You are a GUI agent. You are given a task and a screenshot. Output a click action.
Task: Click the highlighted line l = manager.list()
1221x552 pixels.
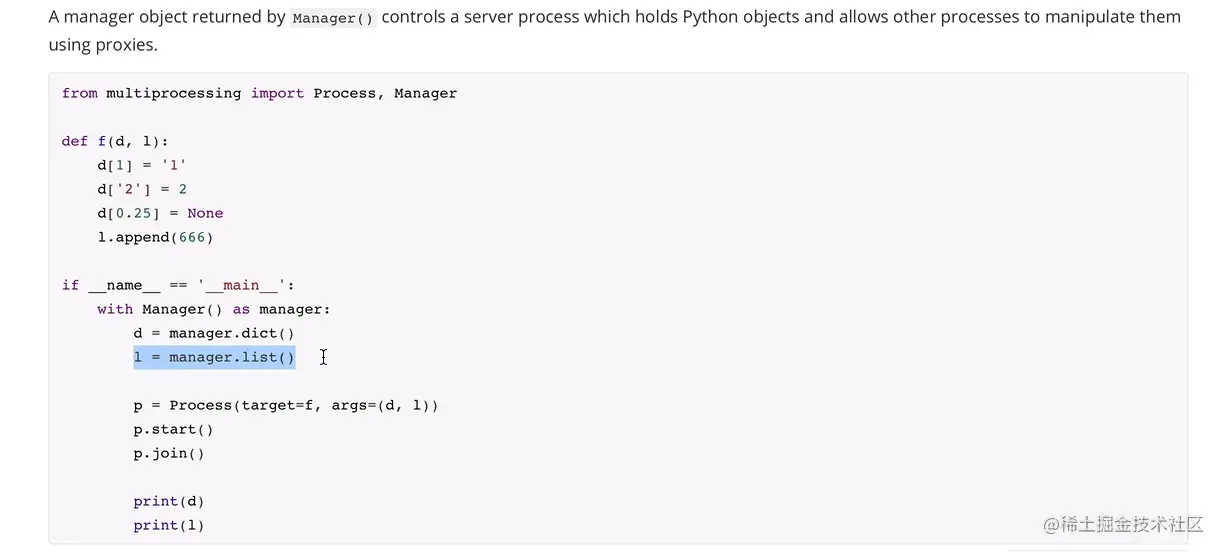point(214,357)
